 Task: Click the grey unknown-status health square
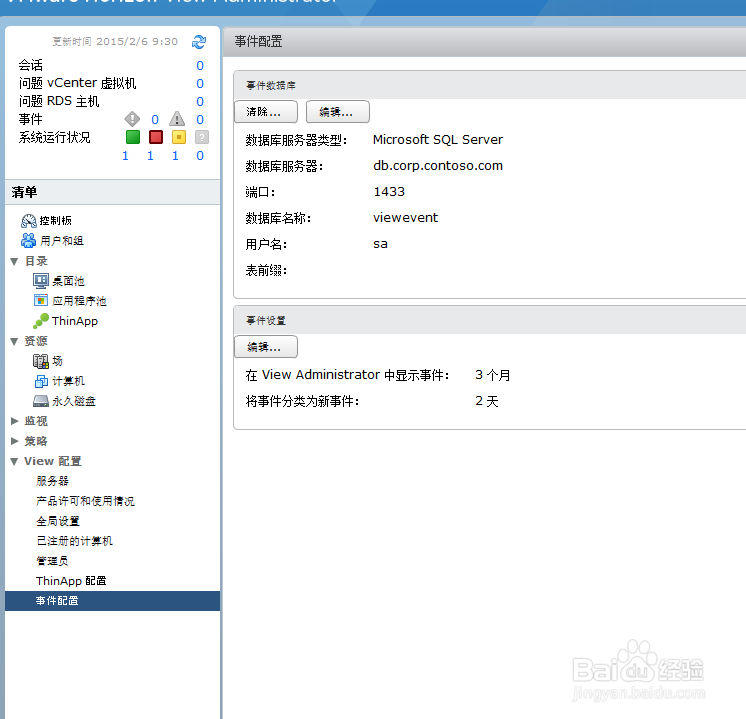[202, 137]
